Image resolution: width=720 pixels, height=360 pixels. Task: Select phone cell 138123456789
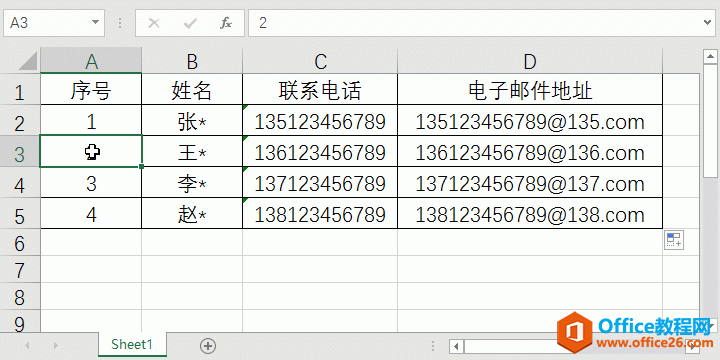point(320,214)
